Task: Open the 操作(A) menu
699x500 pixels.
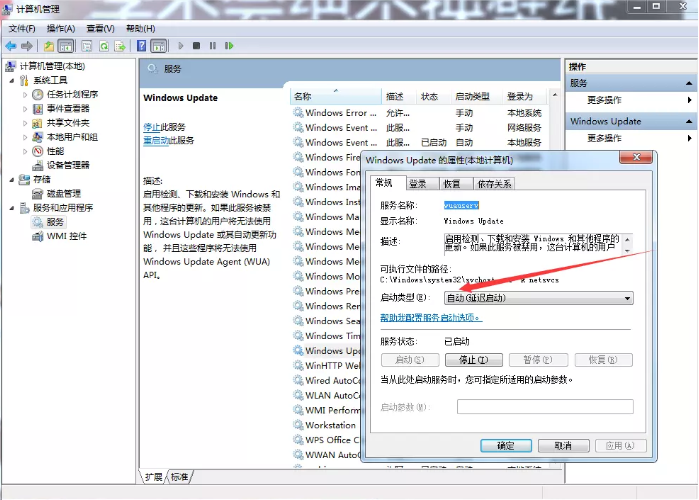Action: click(x=61, y=29)
